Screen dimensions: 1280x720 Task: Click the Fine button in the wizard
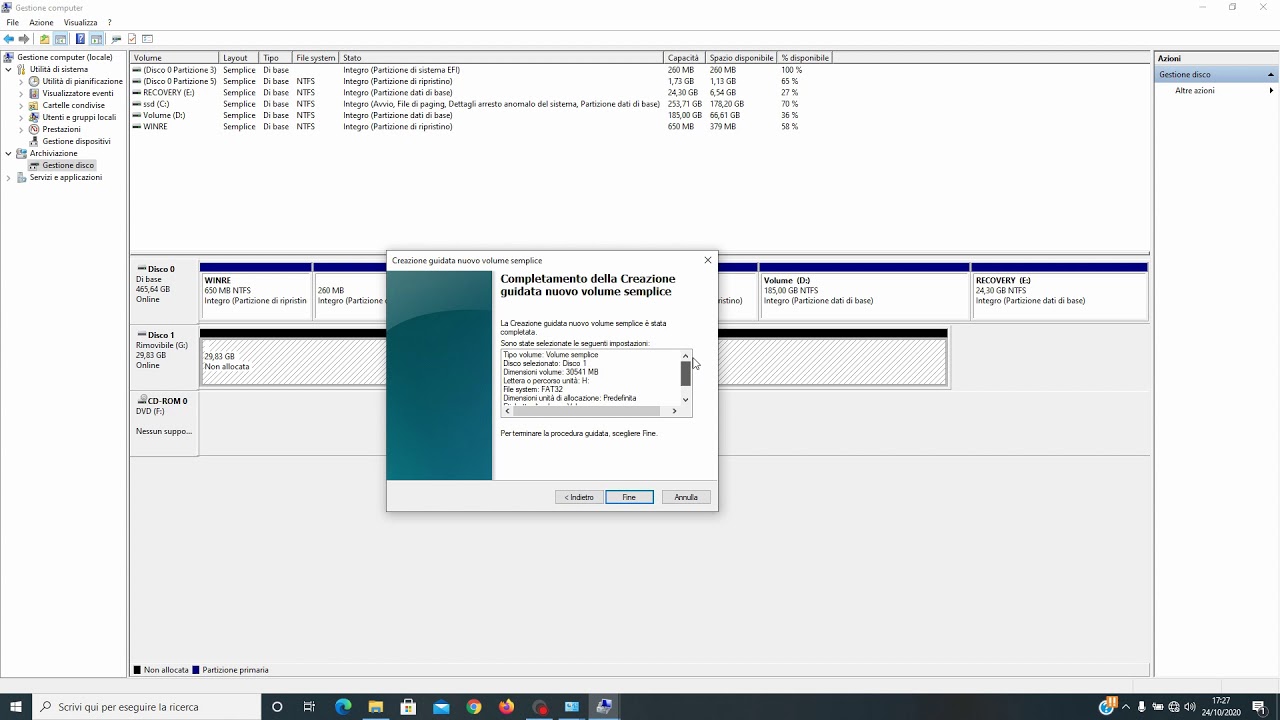tap(629, 497)
